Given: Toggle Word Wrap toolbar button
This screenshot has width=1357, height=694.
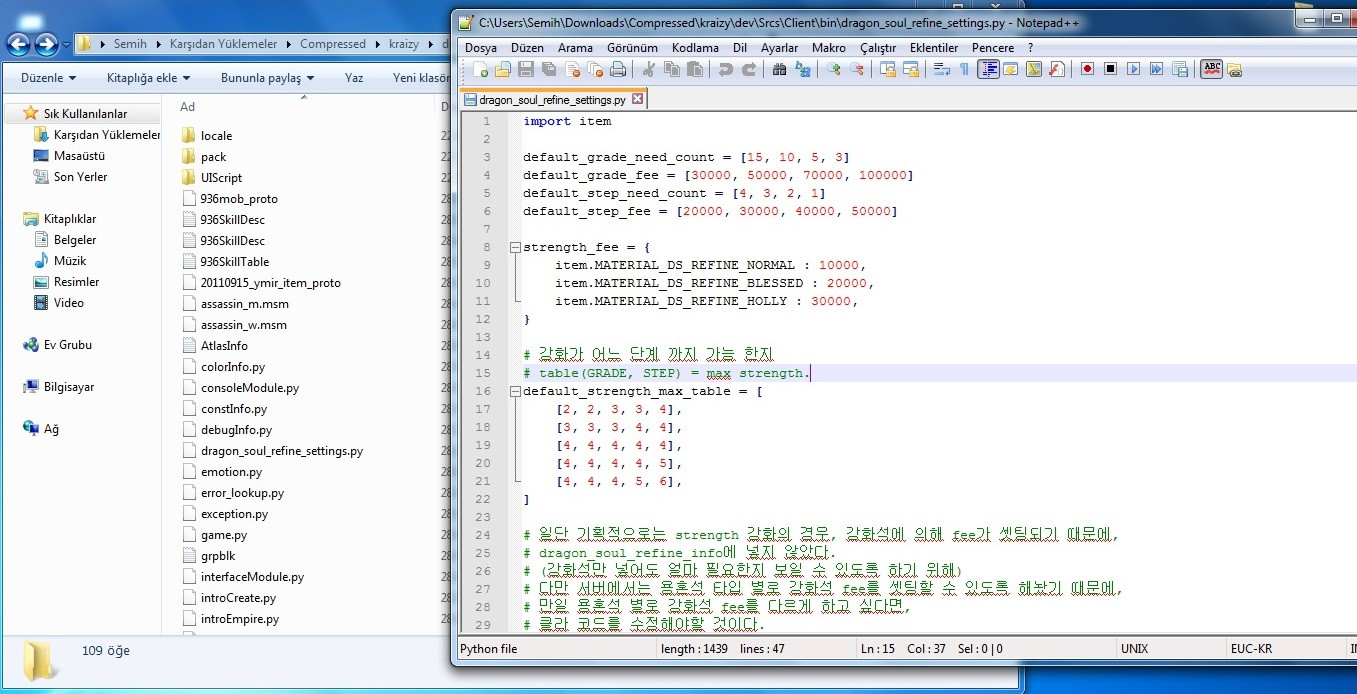Looking at the screenshot, I should pyautogui.click(x=941, y=69).
